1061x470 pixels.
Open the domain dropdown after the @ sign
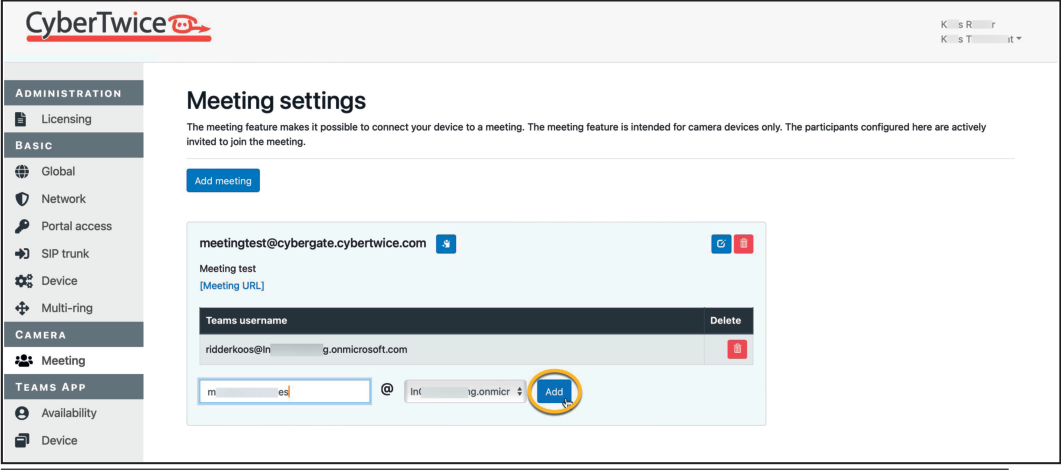coord(466,391)
